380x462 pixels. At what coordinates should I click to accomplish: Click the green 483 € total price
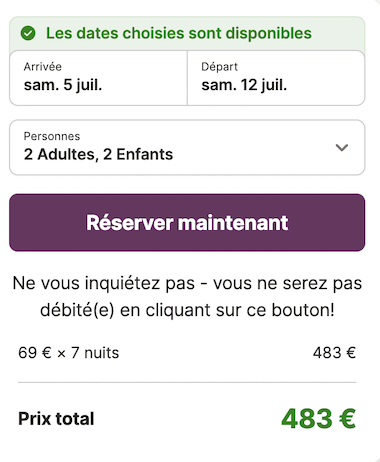(x=319, y=419)
